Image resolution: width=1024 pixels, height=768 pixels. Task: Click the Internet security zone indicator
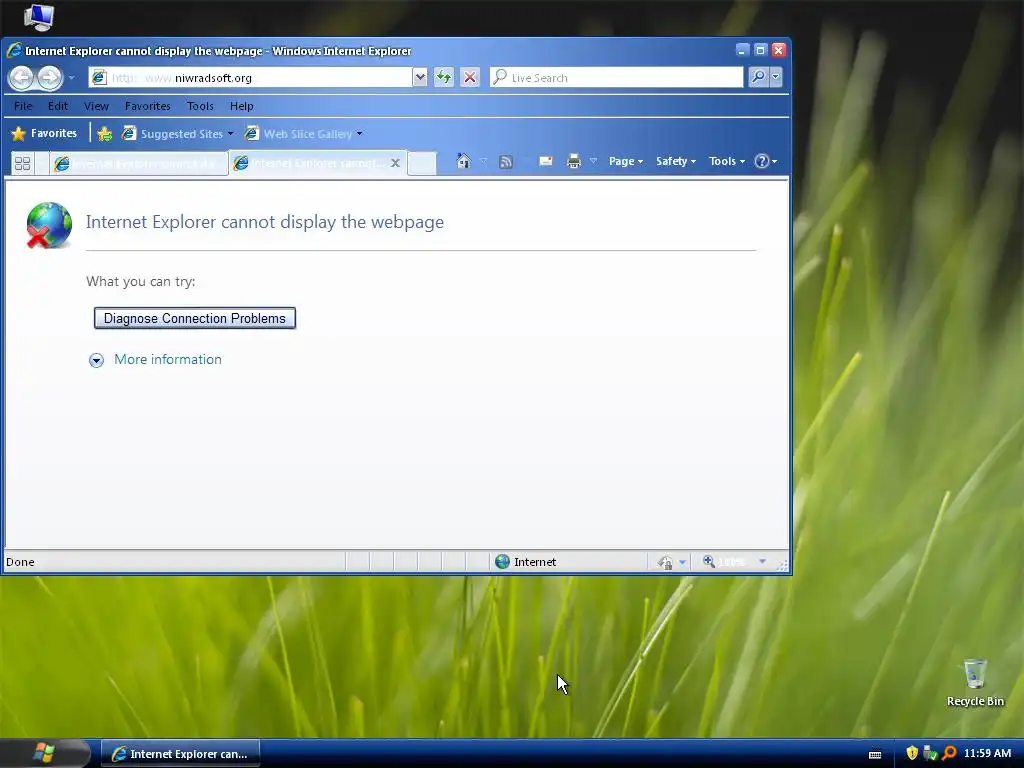pos(526,562)
